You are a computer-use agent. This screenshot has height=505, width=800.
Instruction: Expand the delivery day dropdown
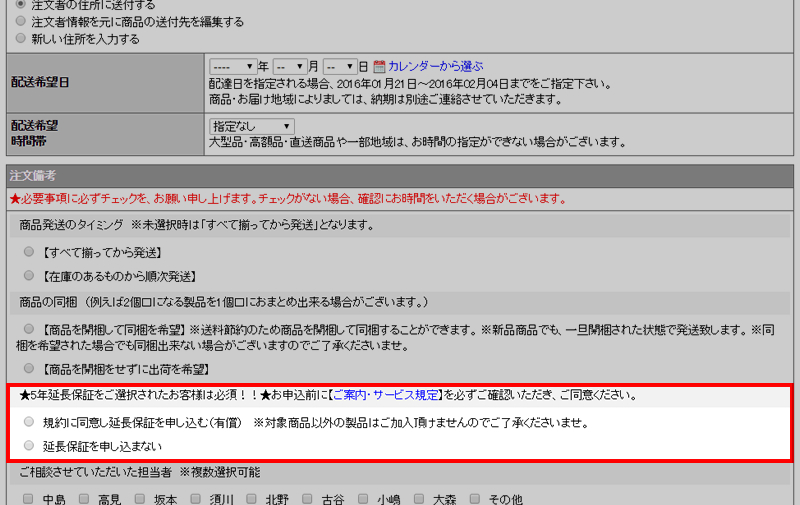pyautogui.click(x=339, y=66)
